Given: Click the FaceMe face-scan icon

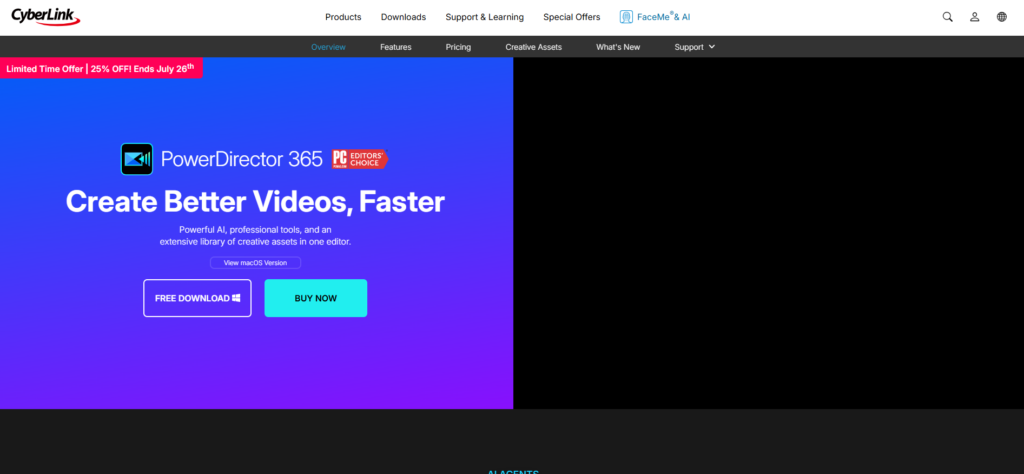Looking at the screenshot, I should point(626,17).
